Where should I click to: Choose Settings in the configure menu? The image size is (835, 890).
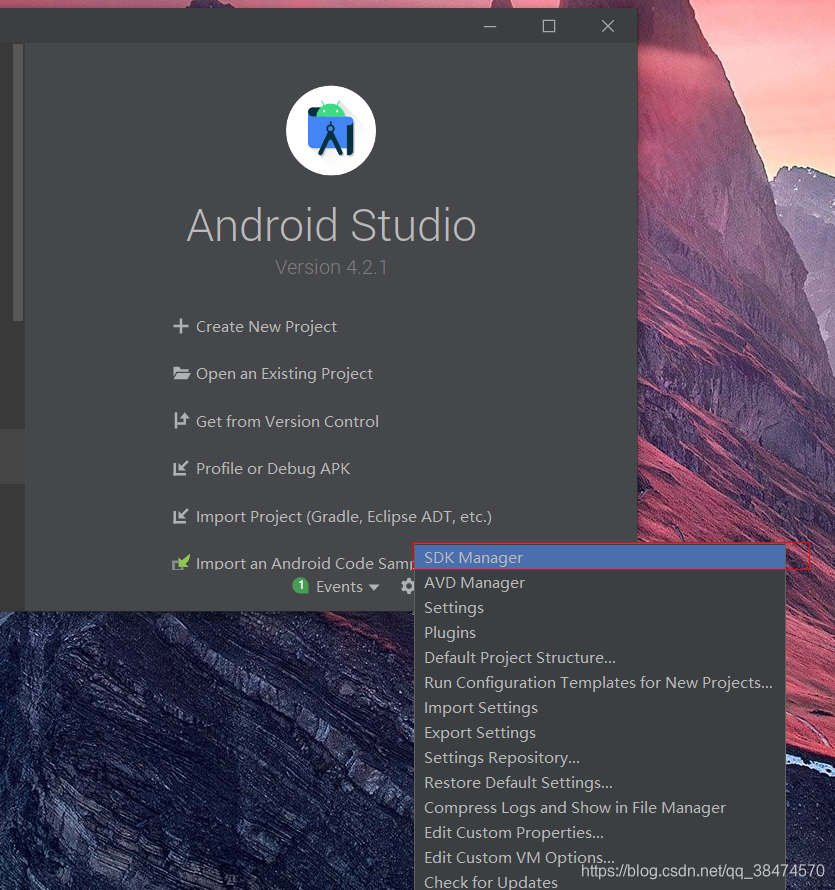600,607
